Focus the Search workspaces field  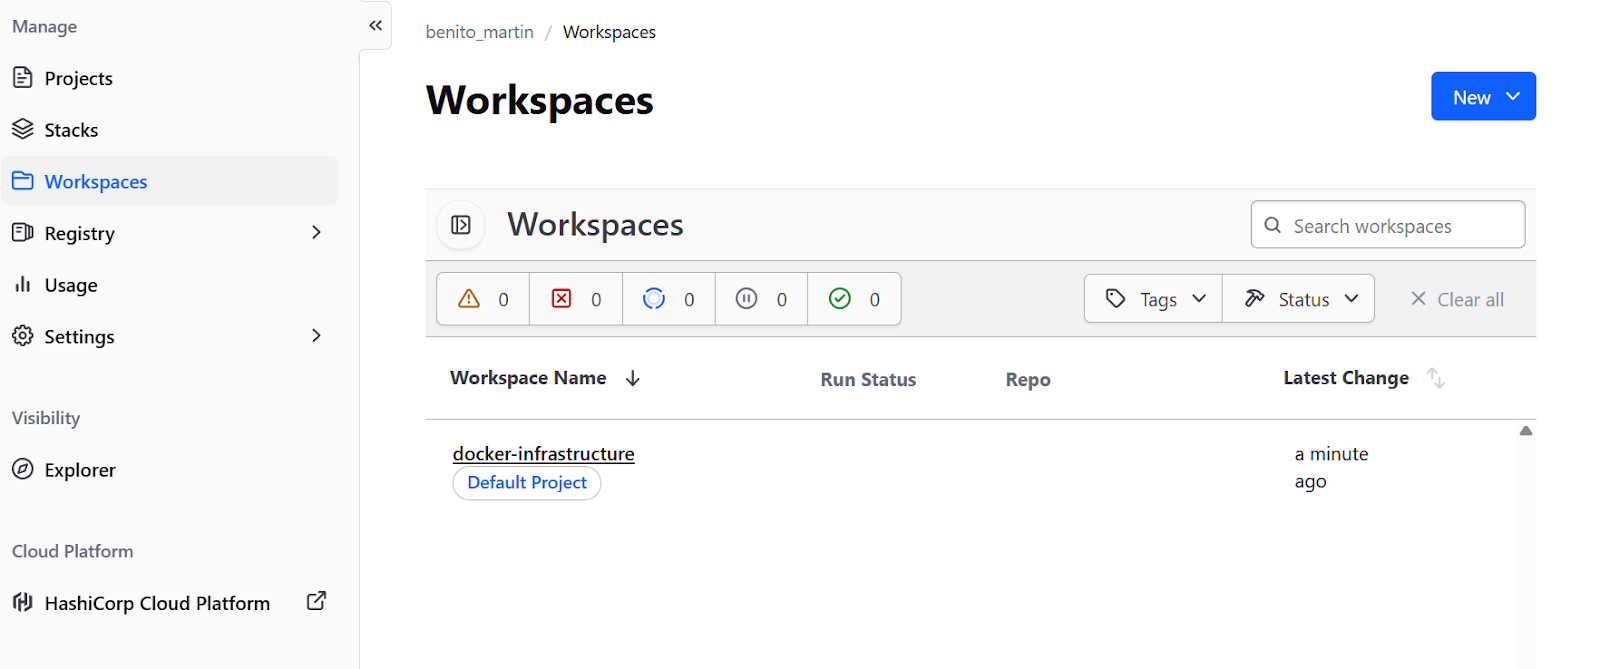tap(1387, 225)
